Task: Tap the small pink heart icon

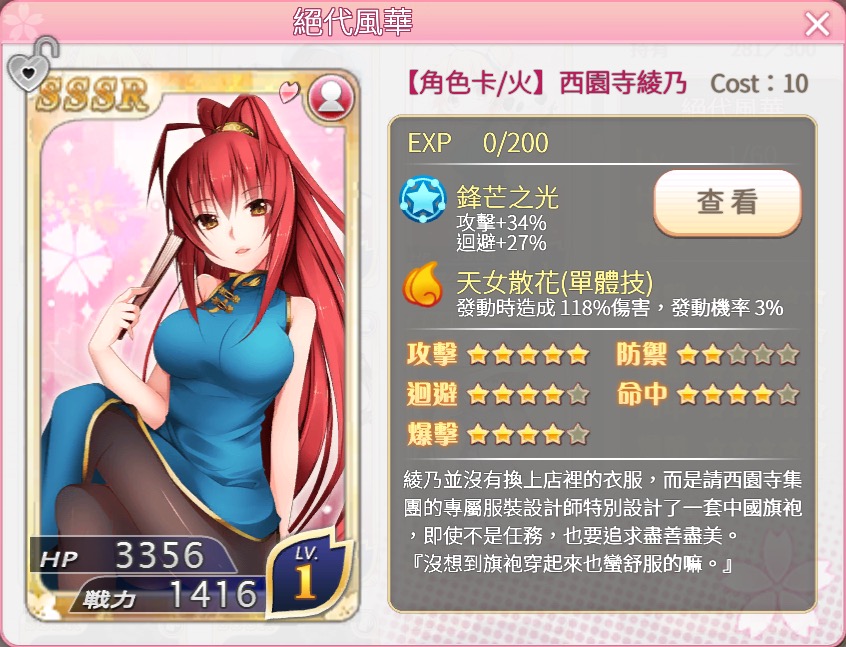Action: tap(289, 91)
